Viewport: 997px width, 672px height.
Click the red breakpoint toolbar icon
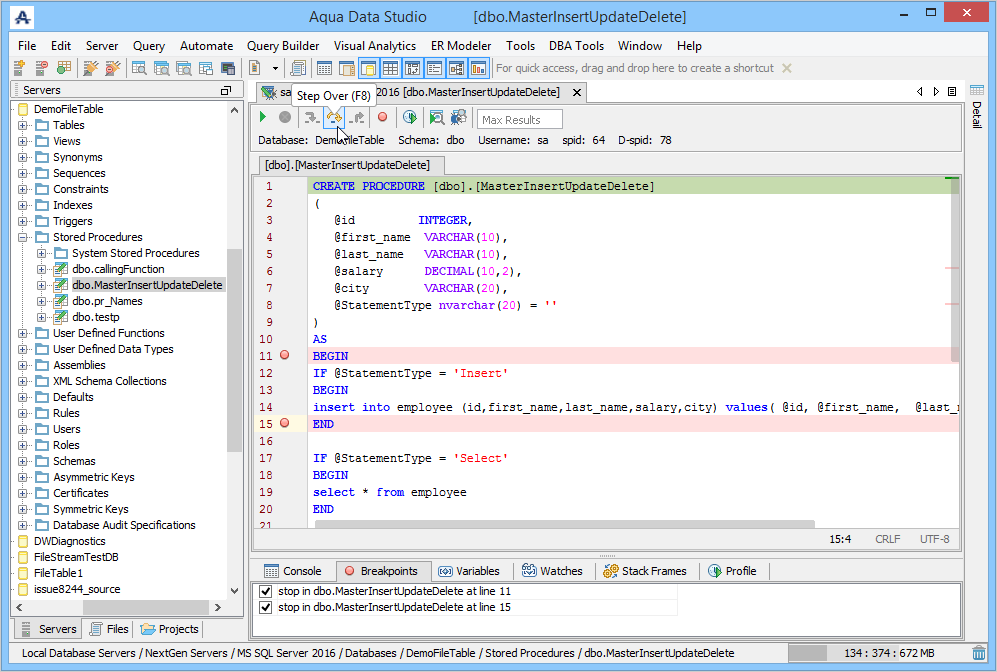(382, 118)
